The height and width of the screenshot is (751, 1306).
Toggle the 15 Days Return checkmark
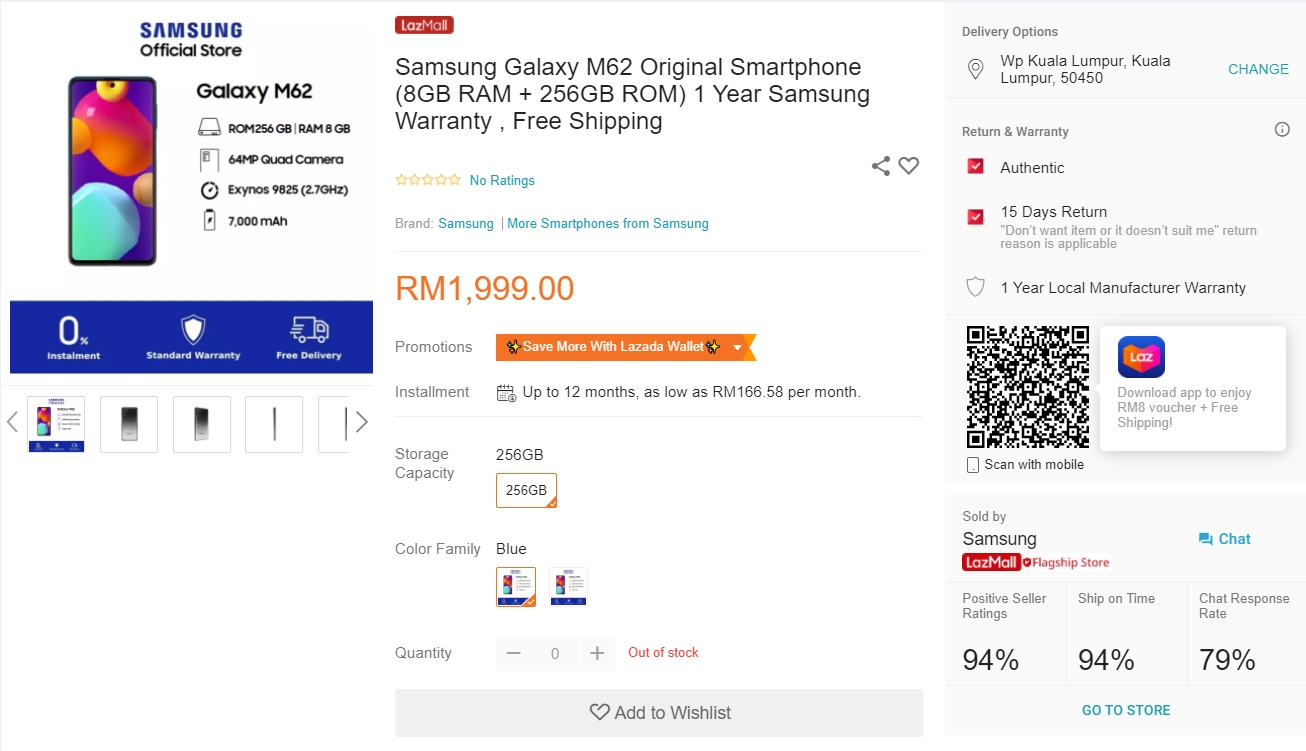point(976,216)
